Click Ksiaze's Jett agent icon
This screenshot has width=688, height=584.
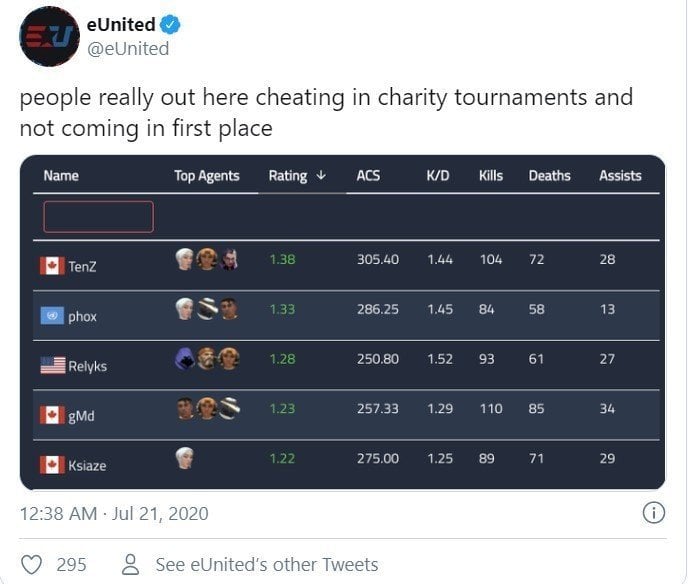(x=185, y=458)
